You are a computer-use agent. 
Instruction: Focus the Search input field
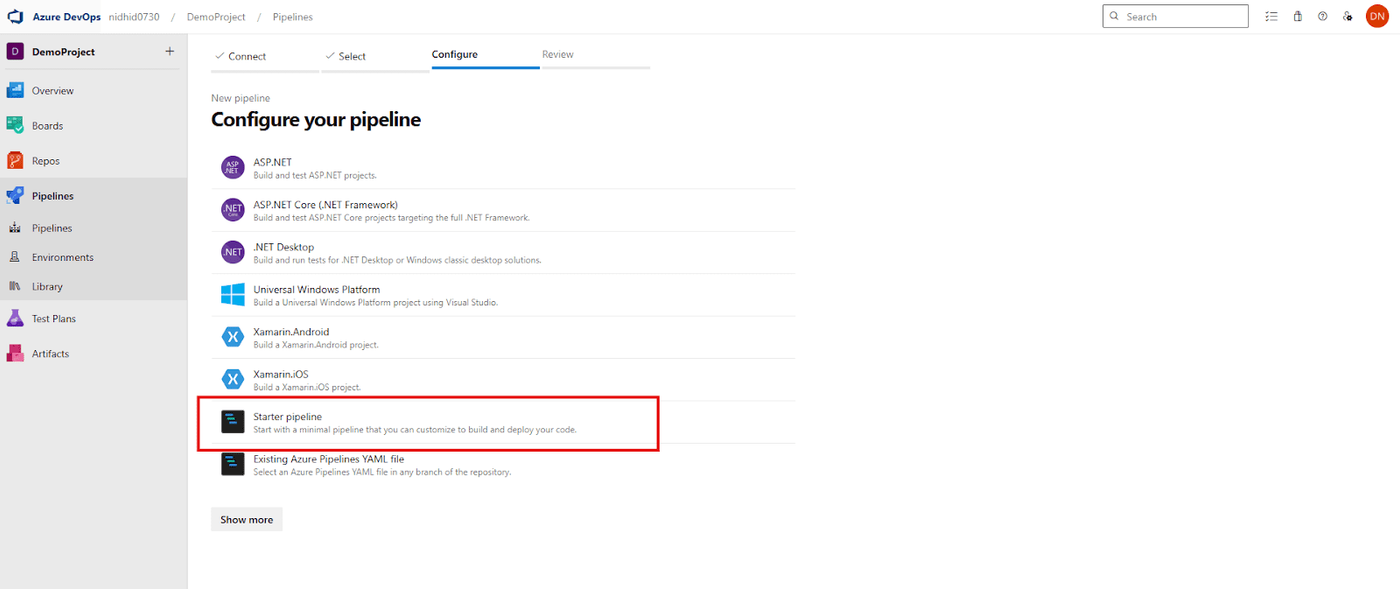tap(1175, 16)
